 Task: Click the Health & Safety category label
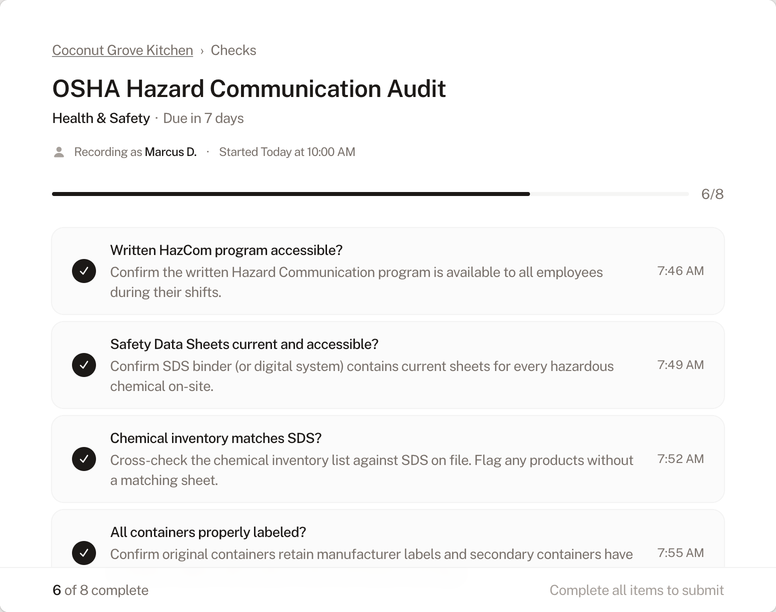tap(101, 118)
